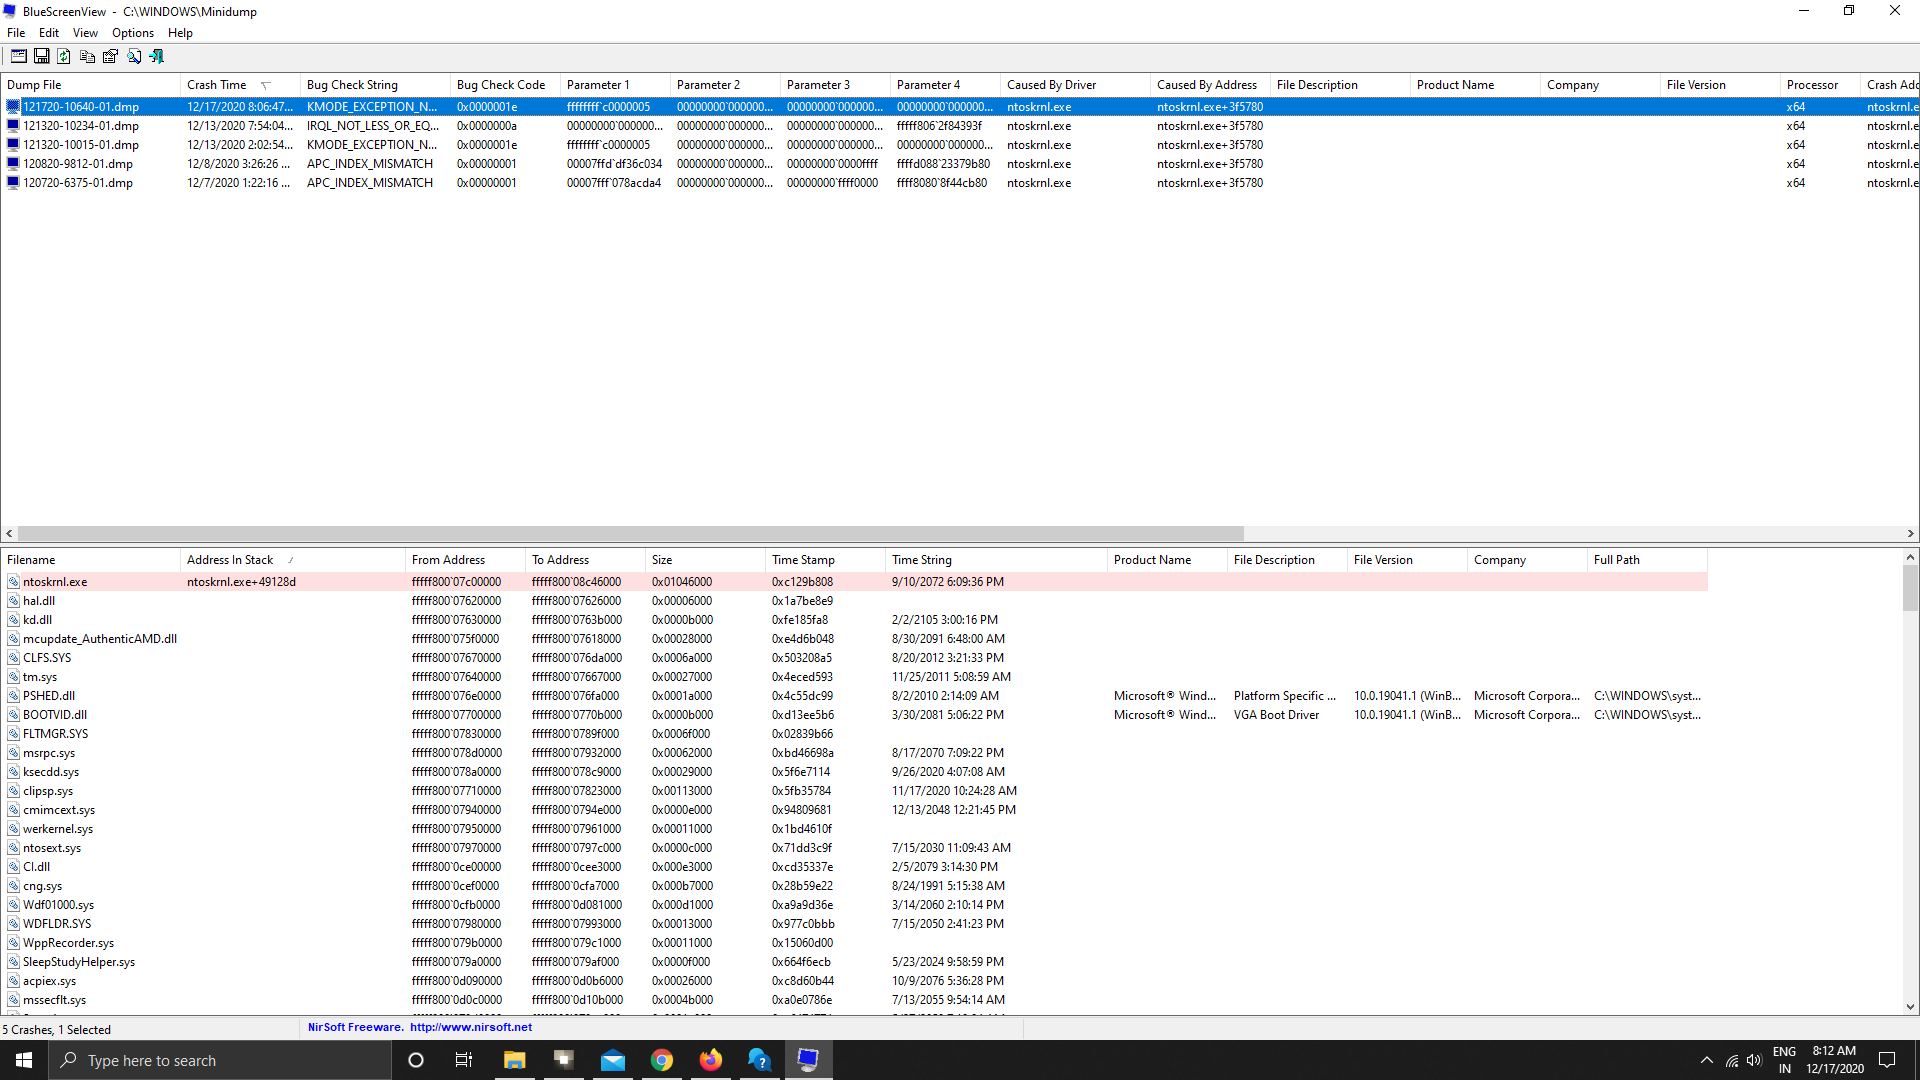Screen dimensions: 1920x1080
Task: Click the Caused By Address column header
Action: coord(1210,85)
